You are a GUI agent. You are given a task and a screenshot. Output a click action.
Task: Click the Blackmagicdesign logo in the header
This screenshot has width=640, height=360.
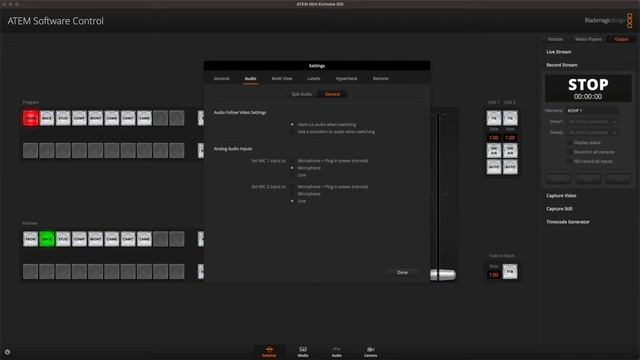tap(608, 20)
